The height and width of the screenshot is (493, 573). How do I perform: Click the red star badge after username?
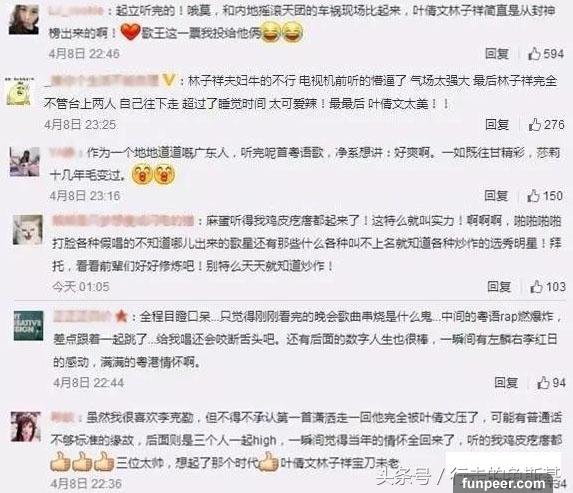click(121, 316)
